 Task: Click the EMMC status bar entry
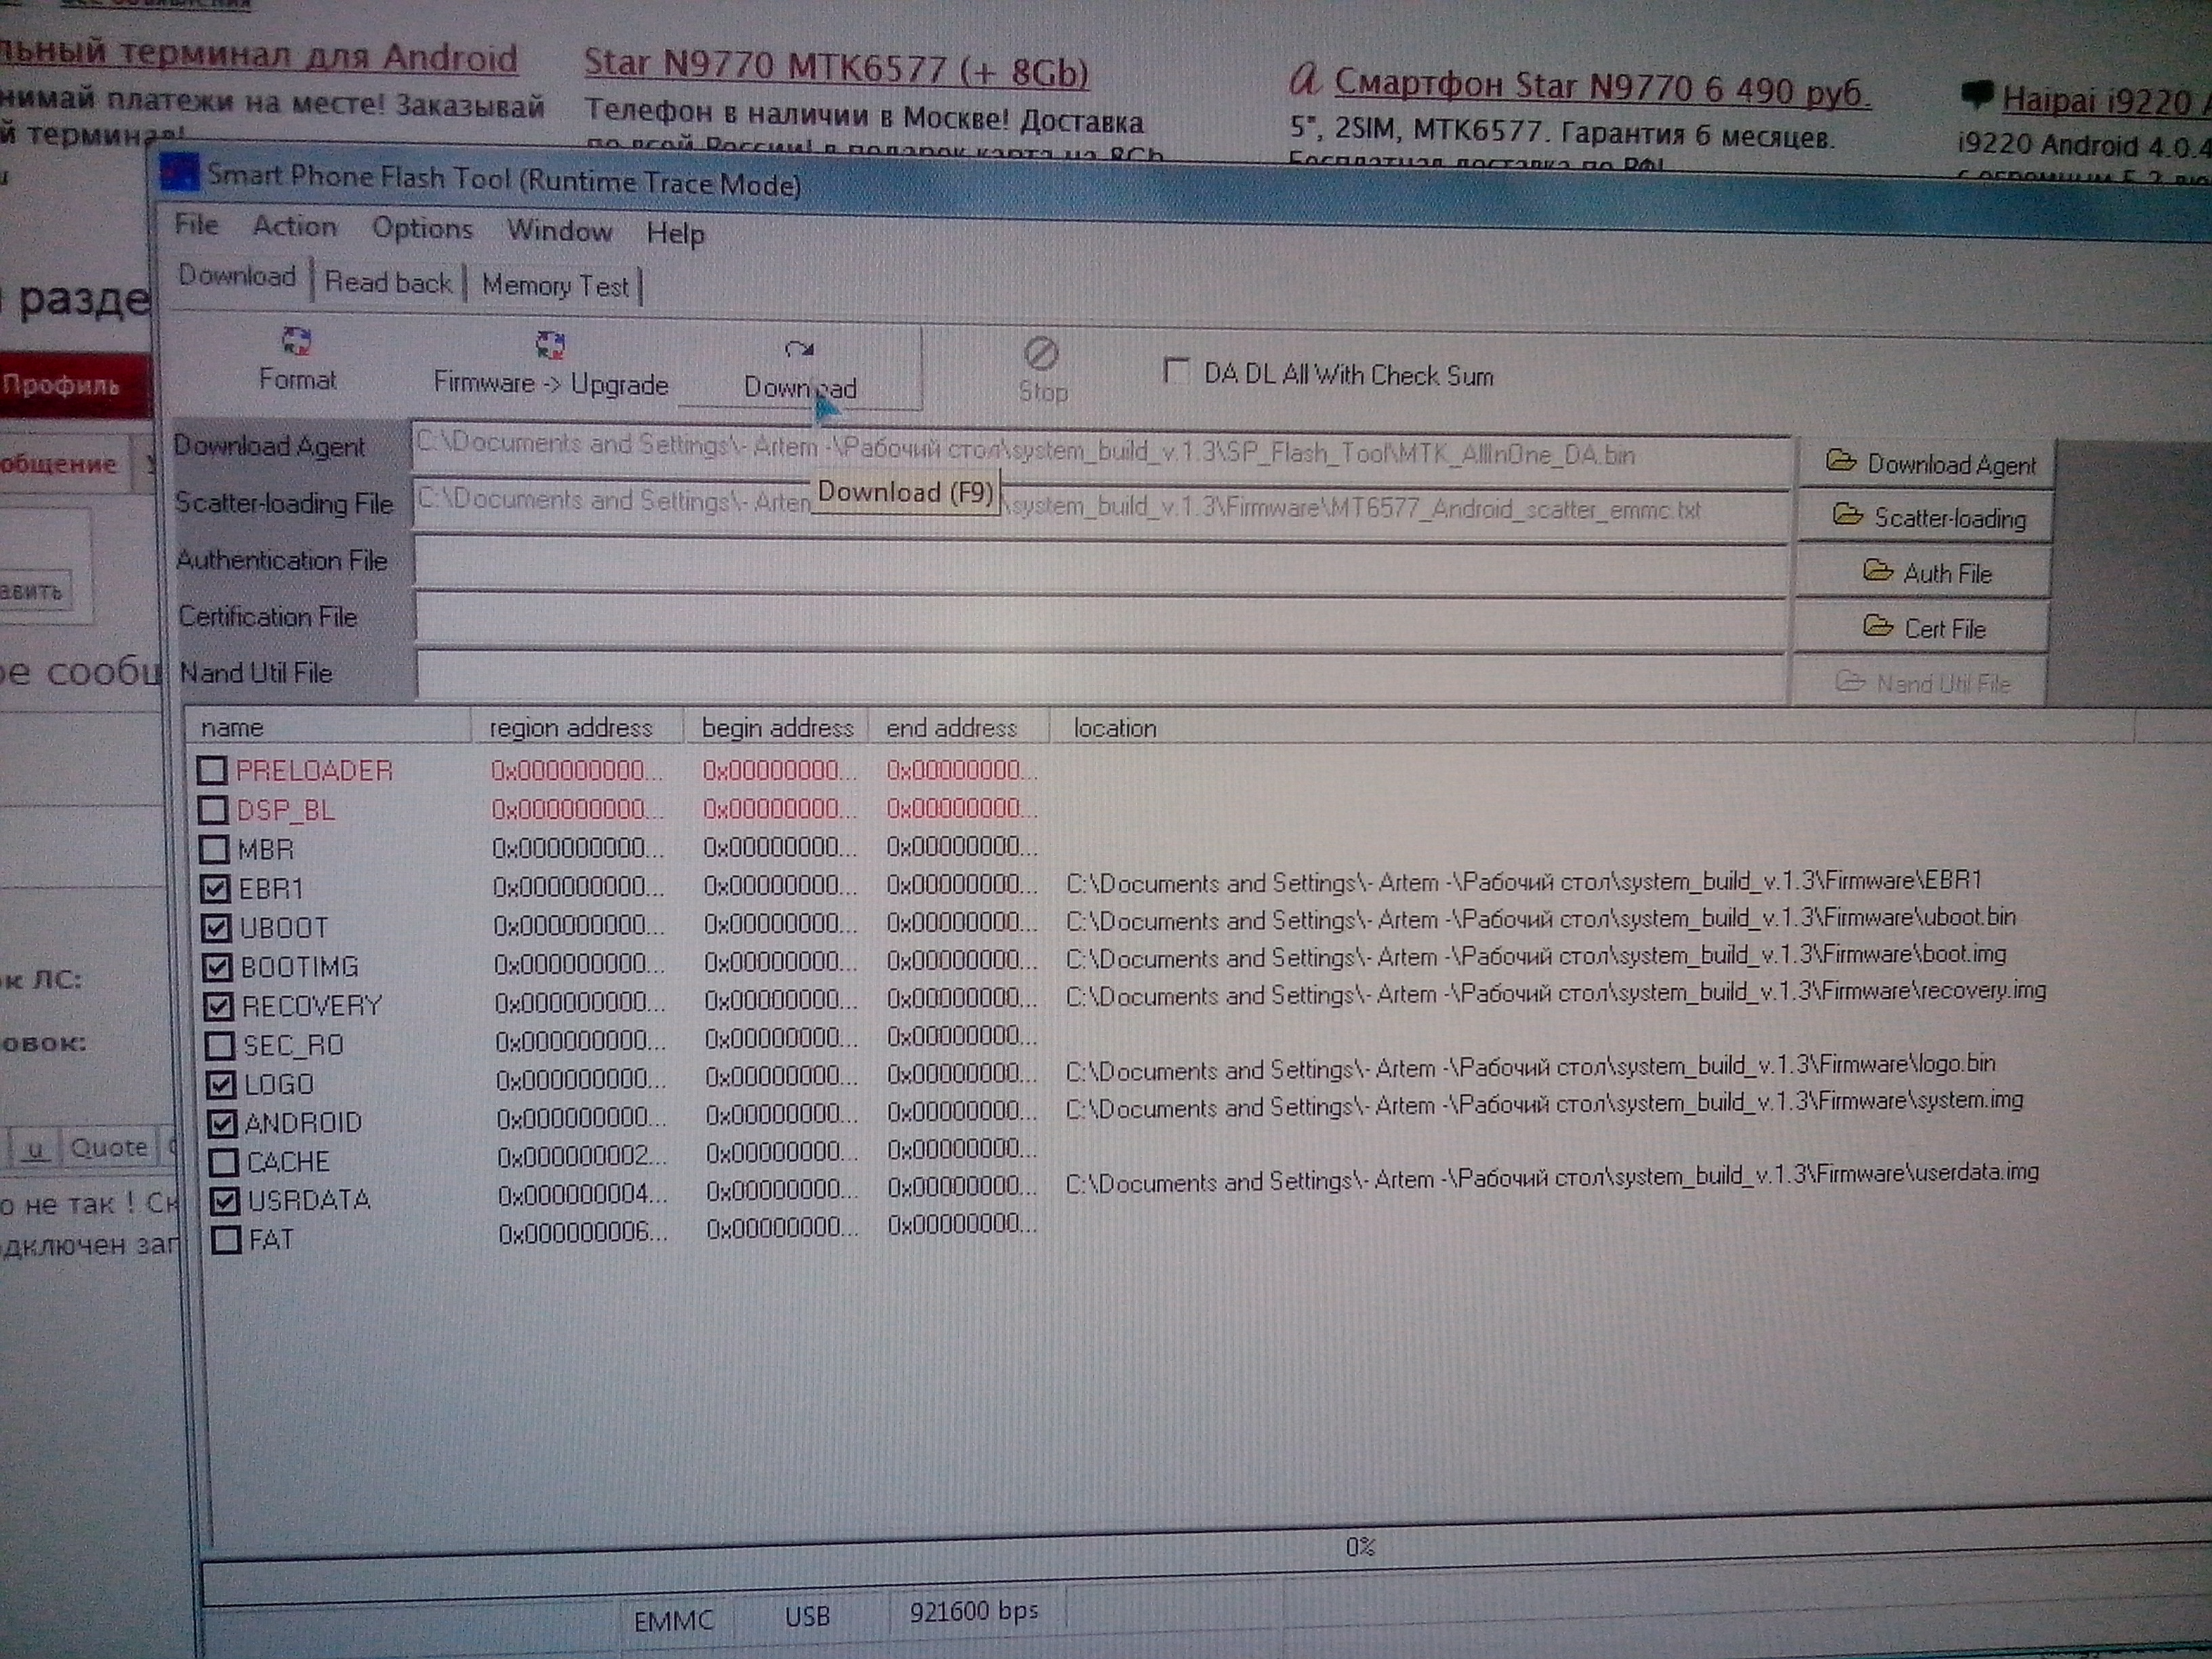674,1619
